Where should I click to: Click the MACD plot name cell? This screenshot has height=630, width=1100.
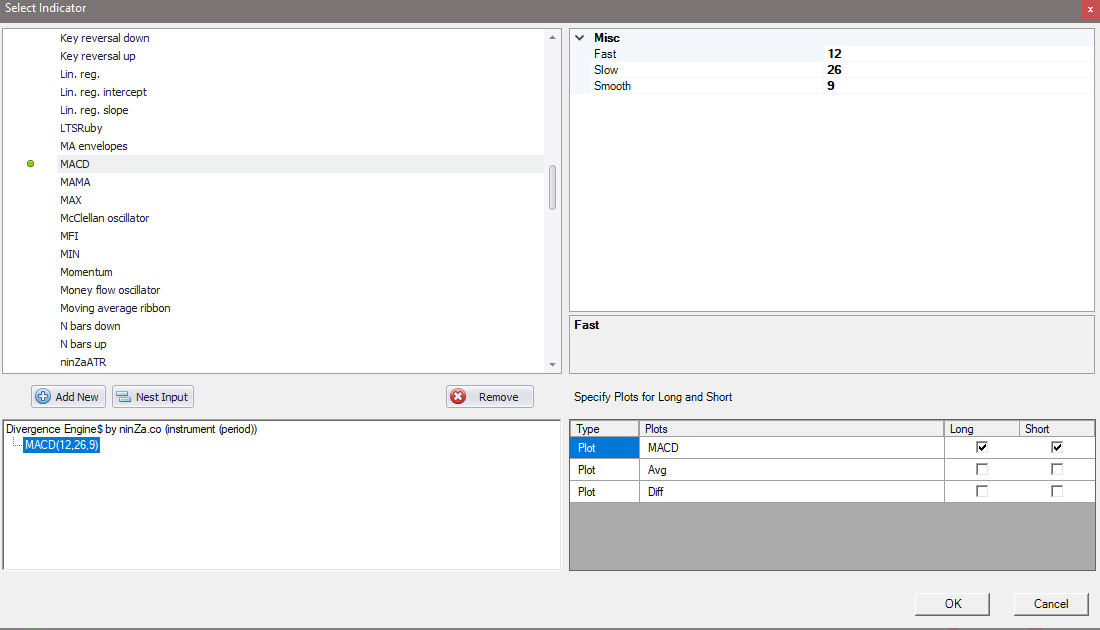pyautogui.click(x=791, y=448)
